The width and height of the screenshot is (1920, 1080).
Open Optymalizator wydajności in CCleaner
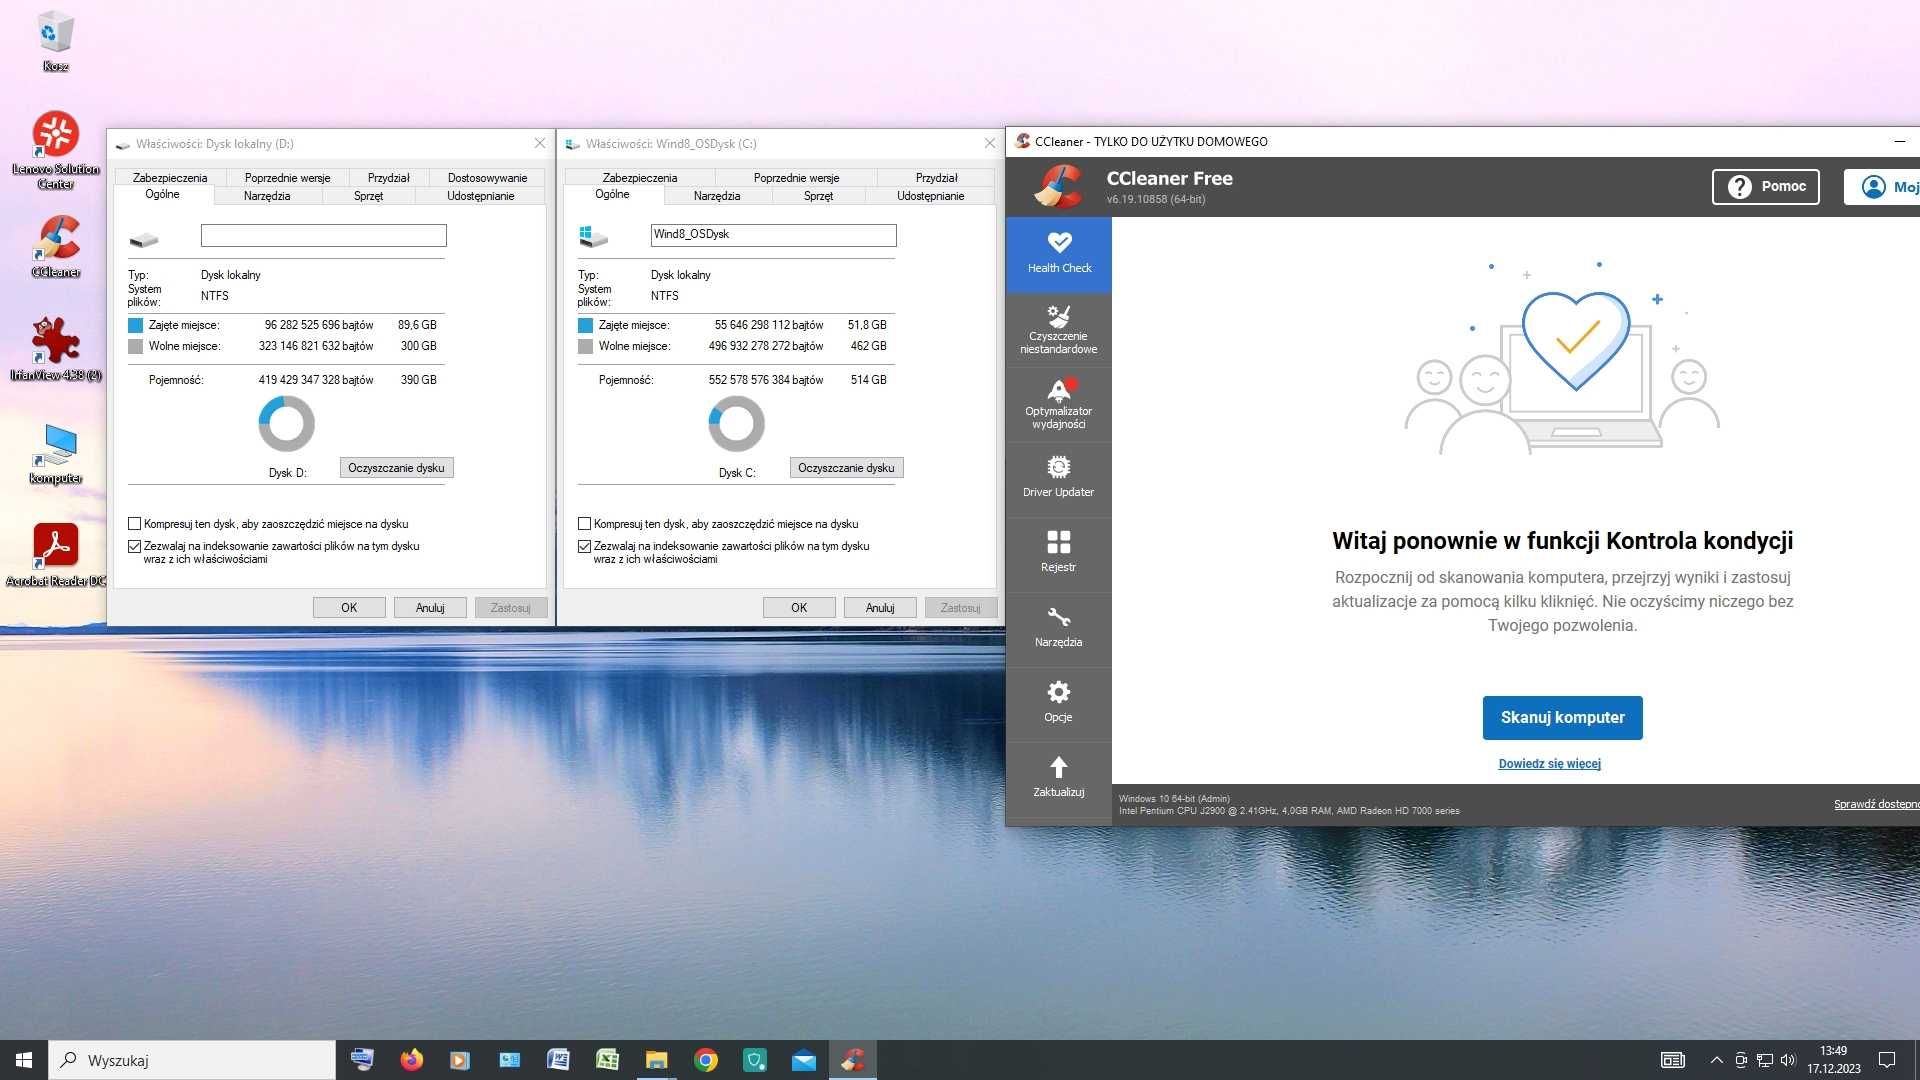(1059, 404)
